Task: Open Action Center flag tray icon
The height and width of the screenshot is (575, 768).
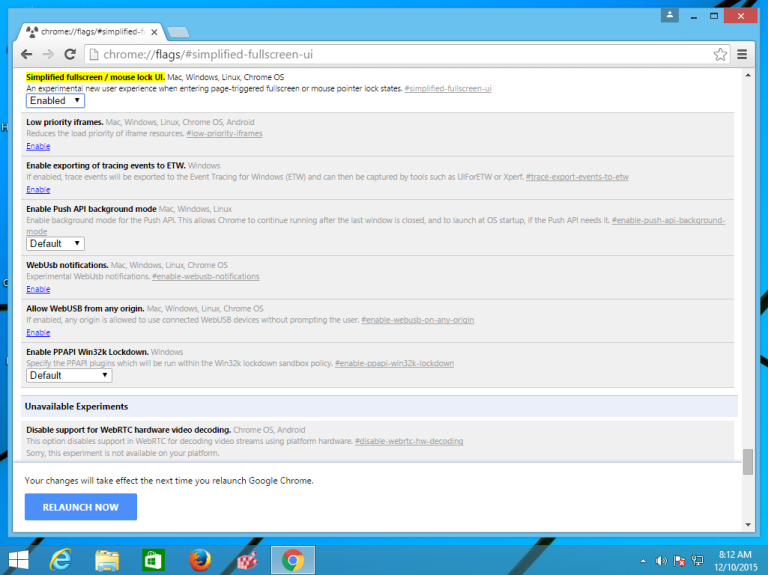Action: tap(679, 561)
